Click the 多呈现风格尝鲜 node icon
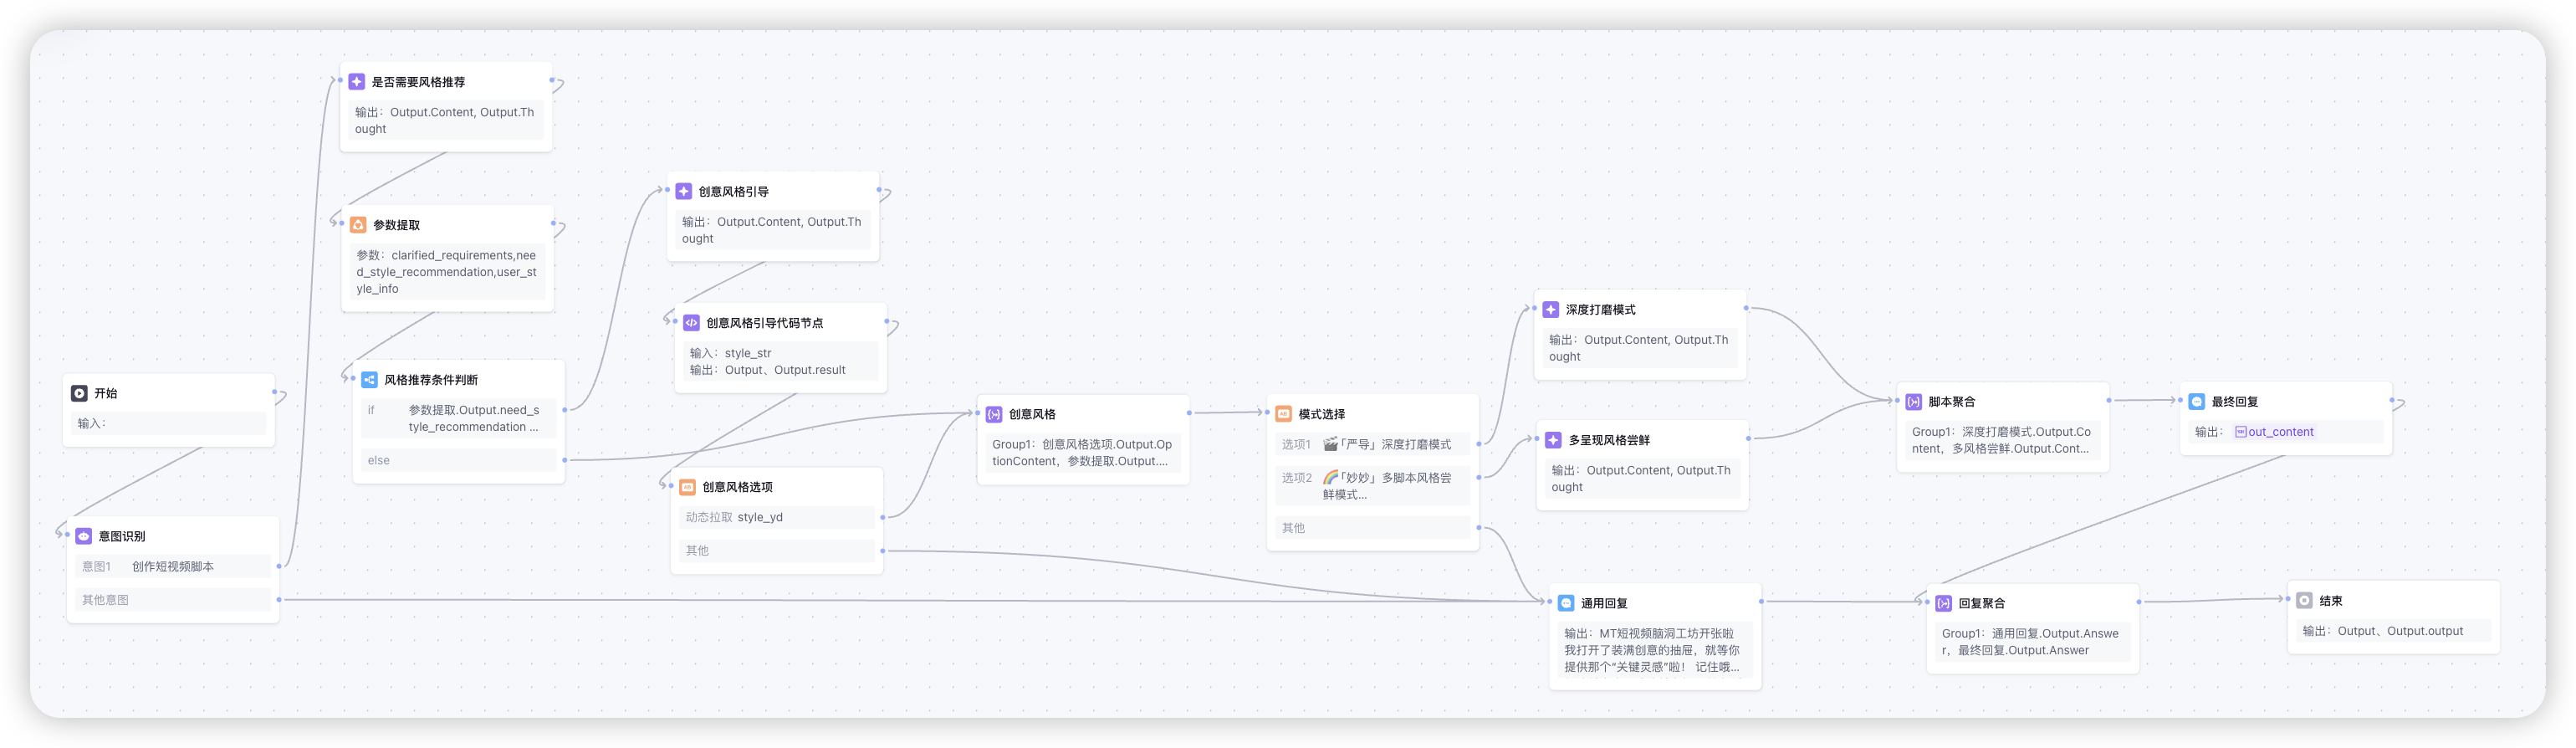 1553,440
